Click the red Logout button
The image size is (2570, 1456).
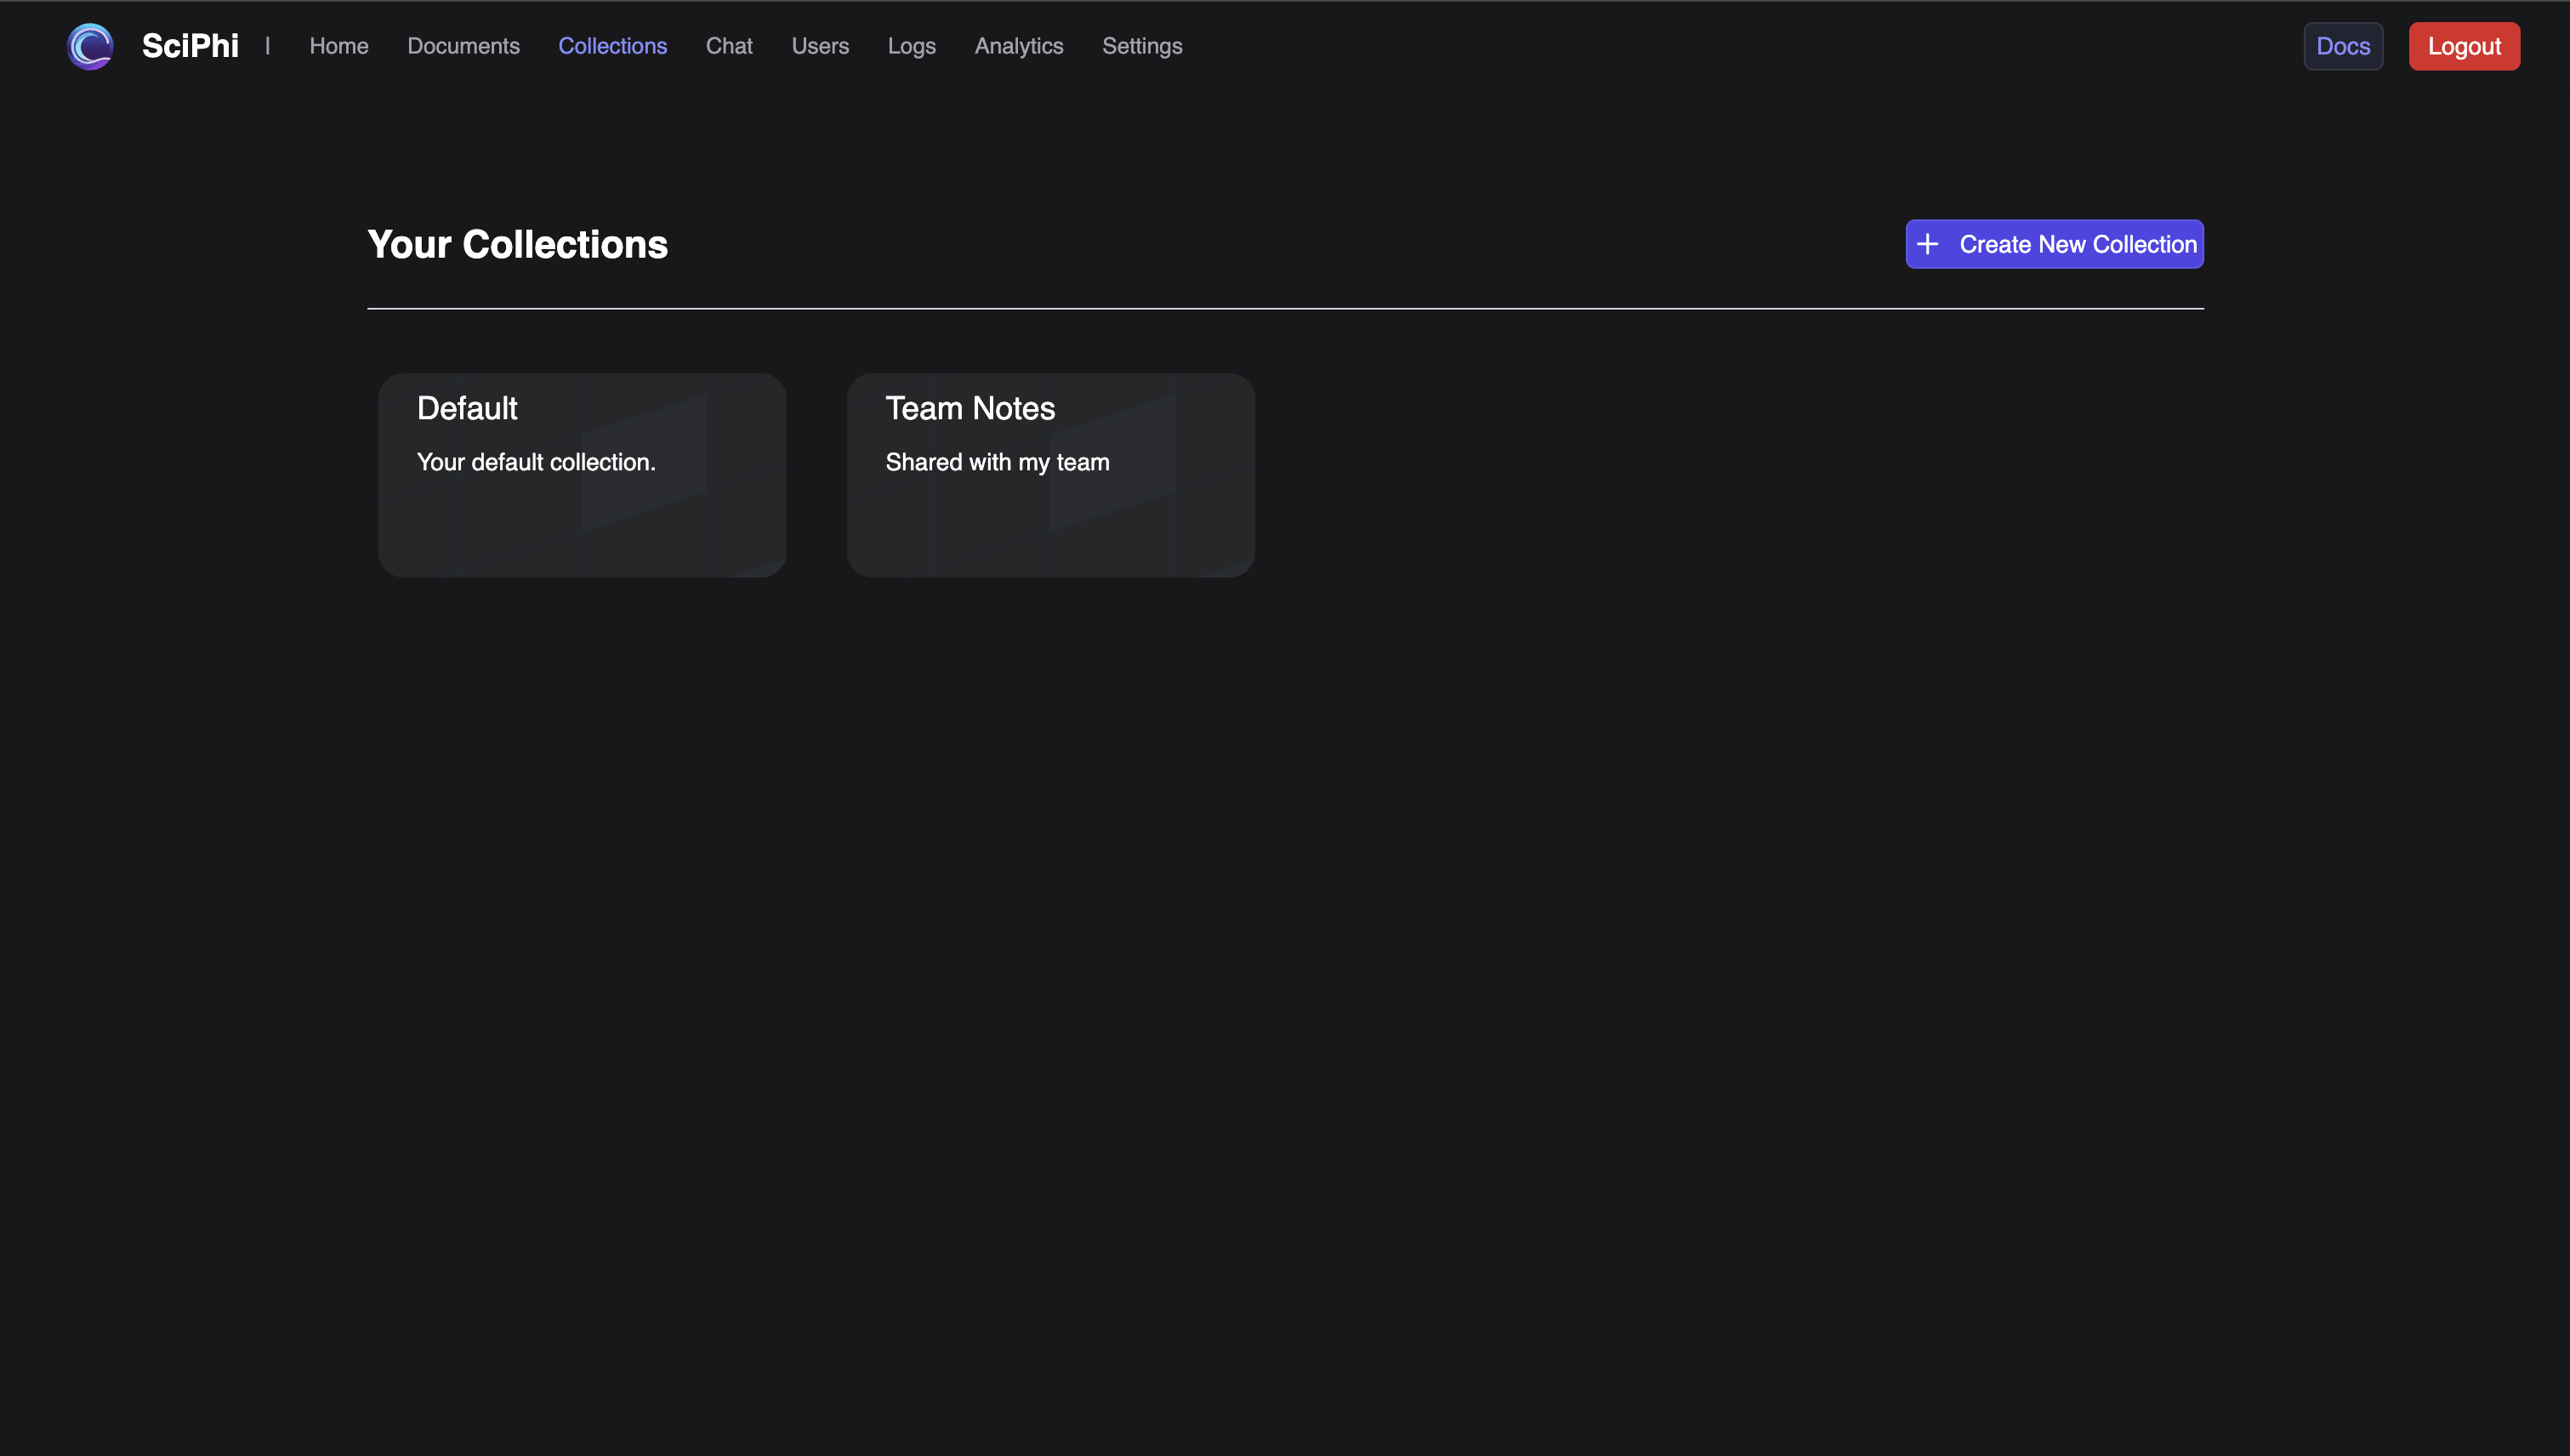click(2464, 46)
